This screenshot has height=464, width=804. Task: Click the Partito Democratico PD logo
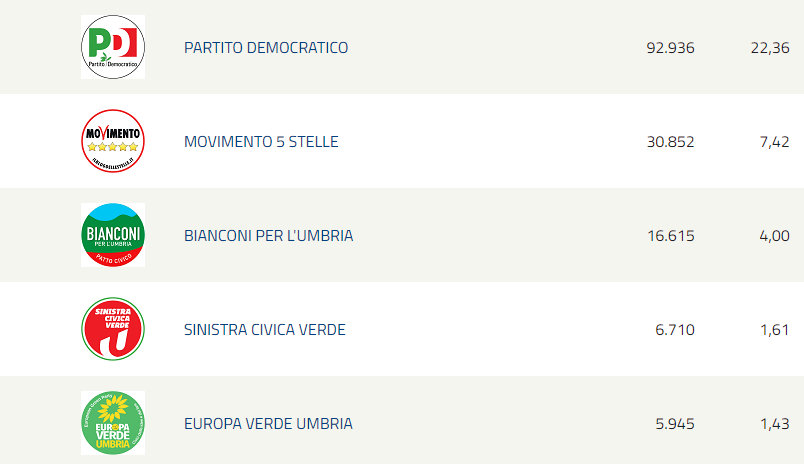113,47
